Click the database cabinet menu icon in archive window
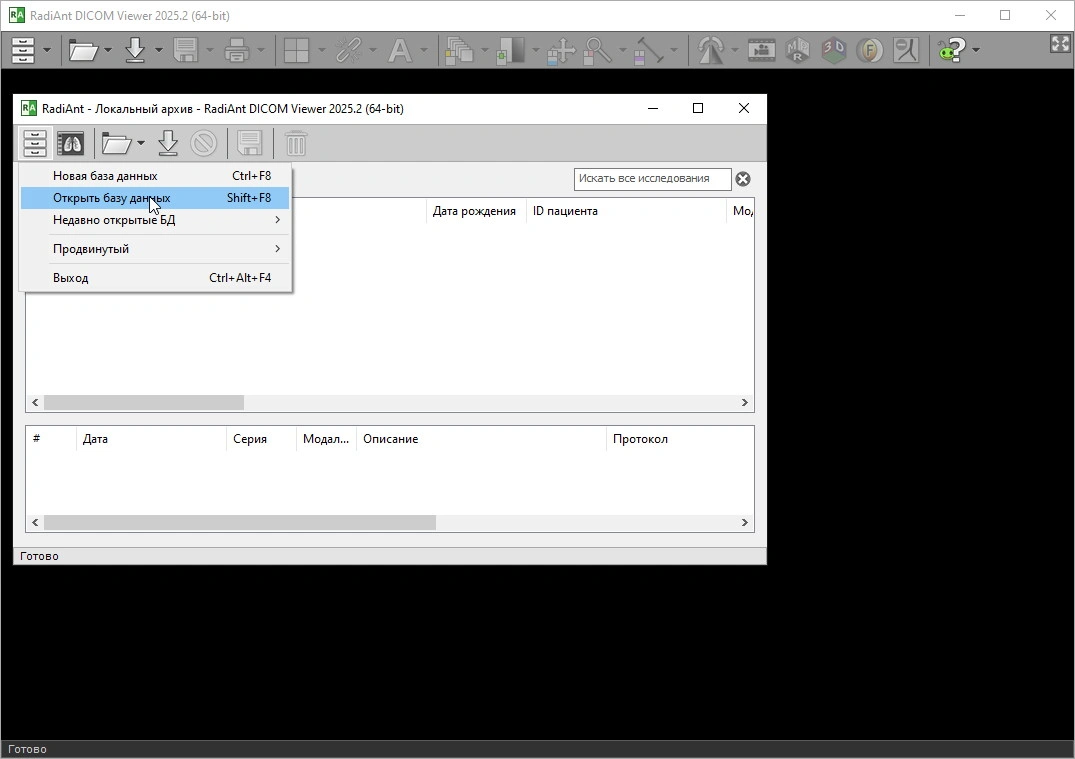Image resolution: width=1075 pixels, height=759 pixels. click(34, 143)
